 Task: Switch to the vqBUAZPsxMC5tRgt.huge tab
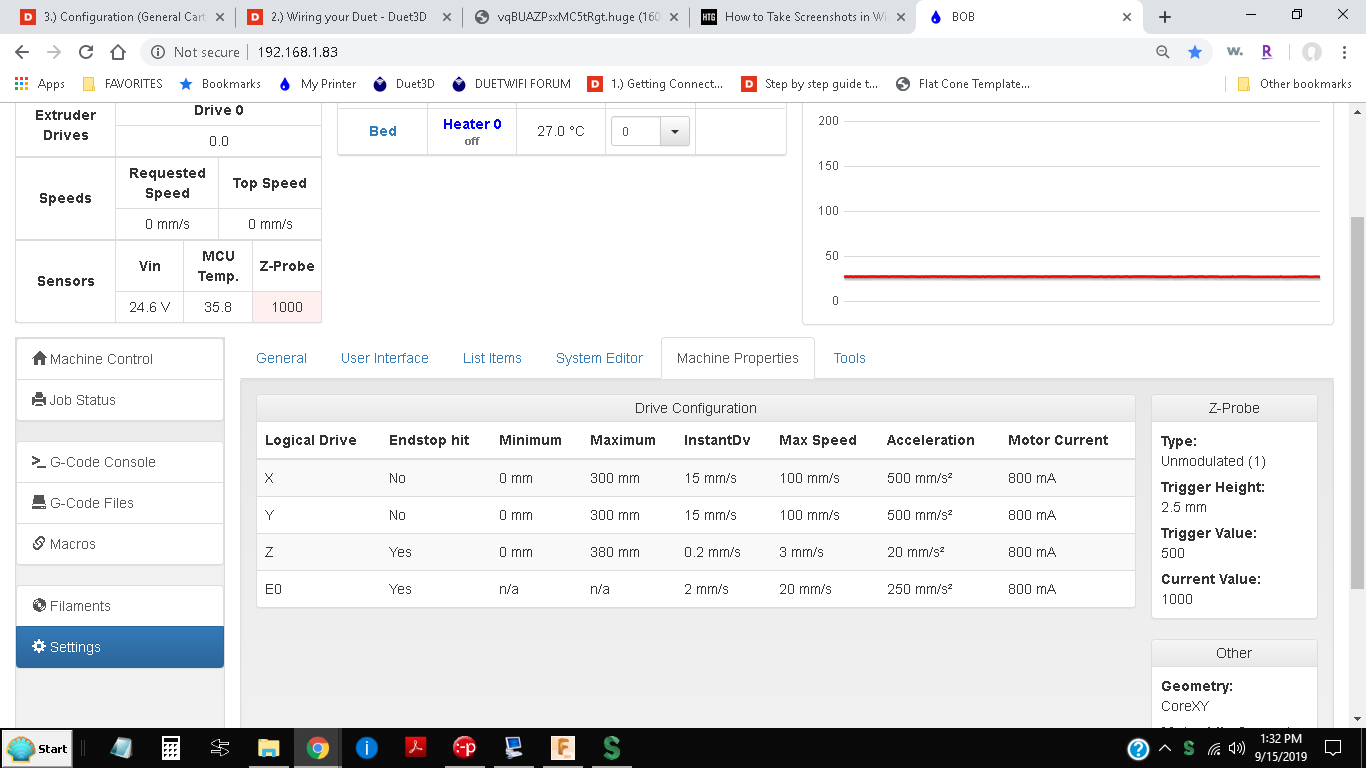click(575, 17)
